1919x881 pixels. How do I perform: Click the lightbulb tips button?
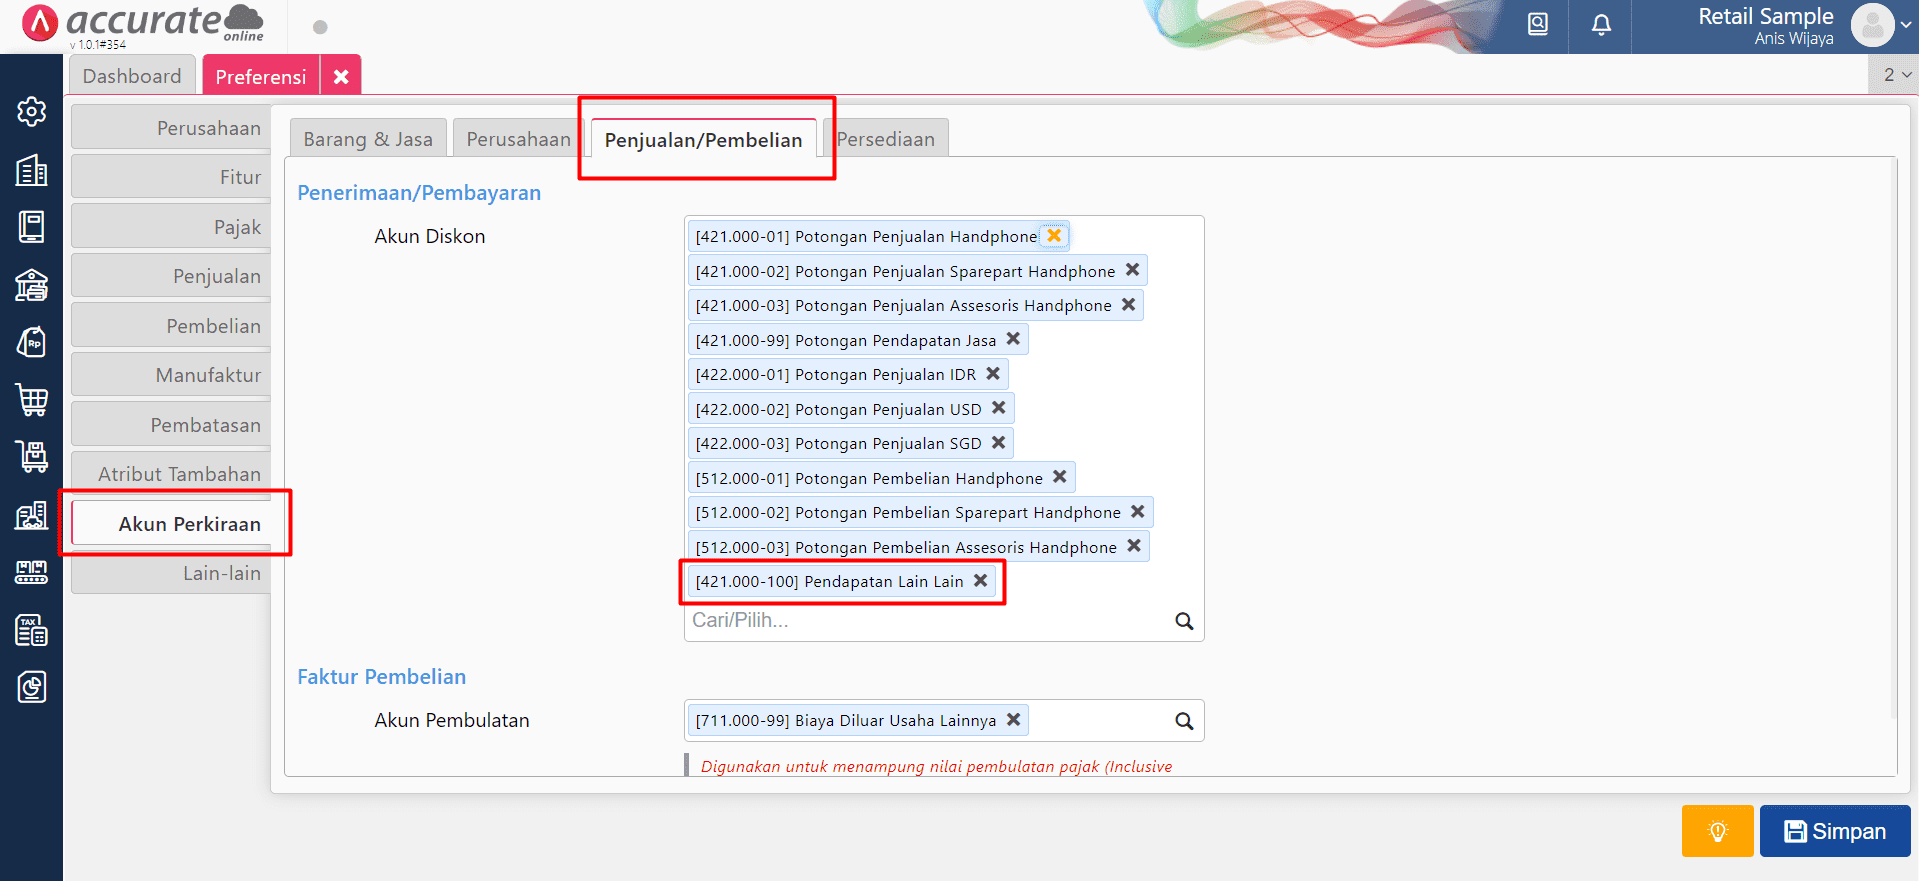1717,831
